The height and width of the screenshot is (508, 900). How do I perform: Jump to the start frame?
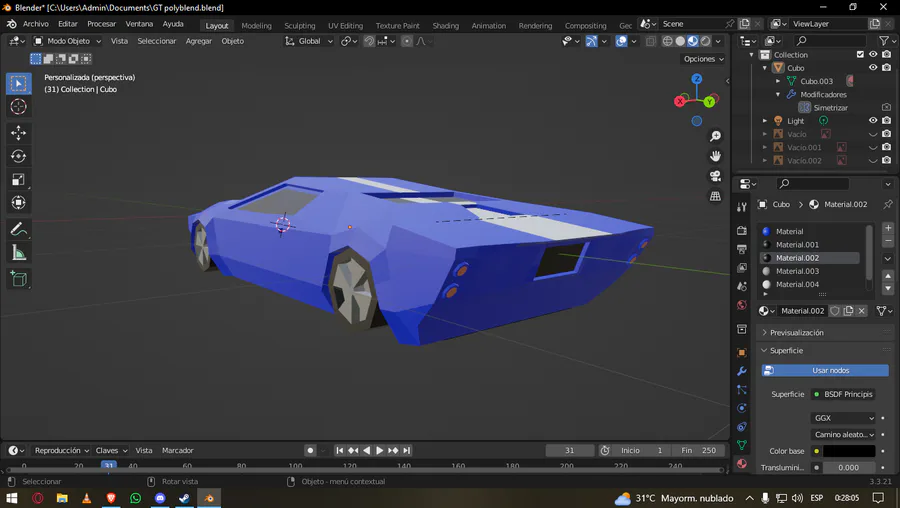click(x=339, y=451)
